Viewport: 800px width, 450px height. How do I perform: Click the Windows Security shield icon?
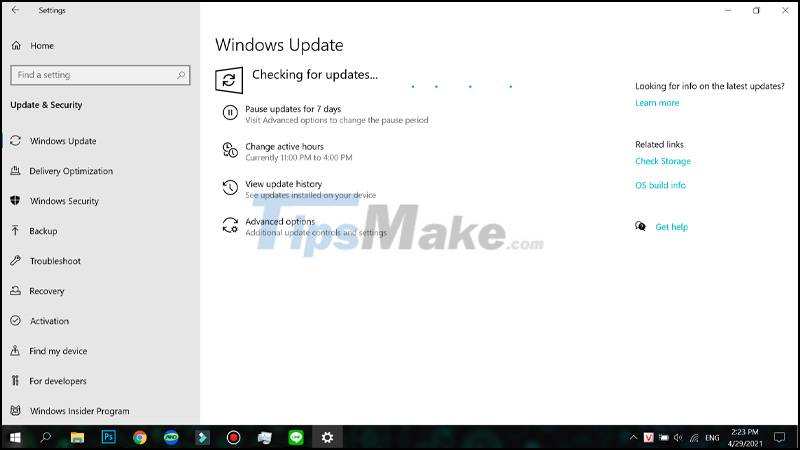pyautogui.click(x=15, y=201)
